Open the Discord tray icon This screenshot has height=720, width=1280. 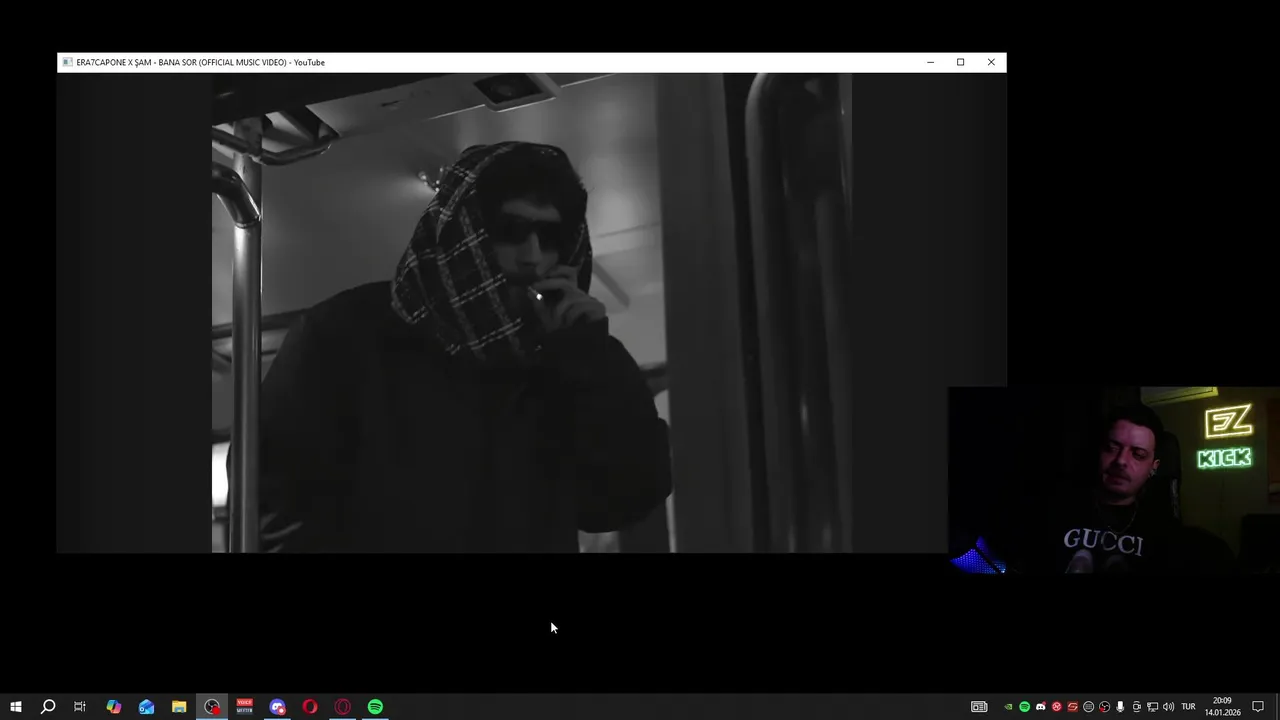[1040, 707]
